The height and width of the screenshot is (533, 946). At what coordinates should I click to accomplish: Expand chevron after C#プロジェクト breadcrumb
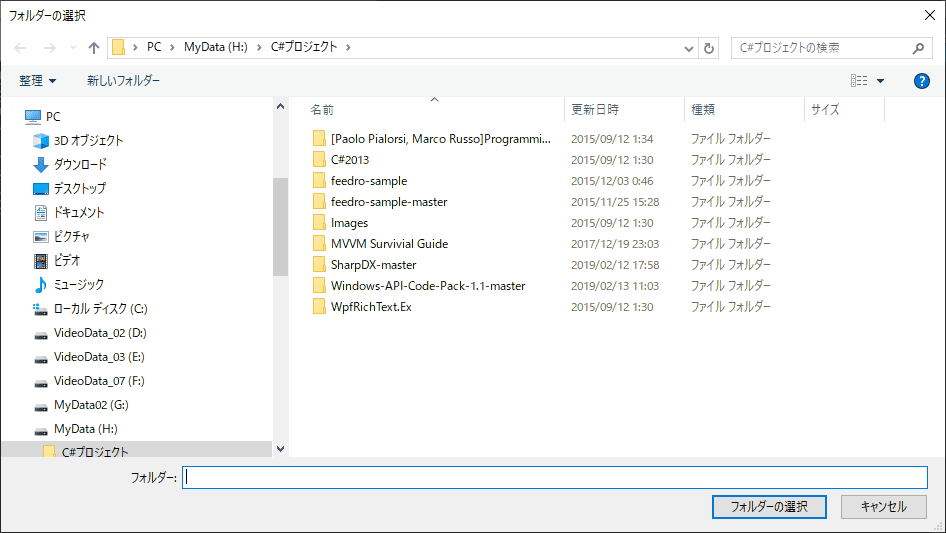click(x=348, y=48)
